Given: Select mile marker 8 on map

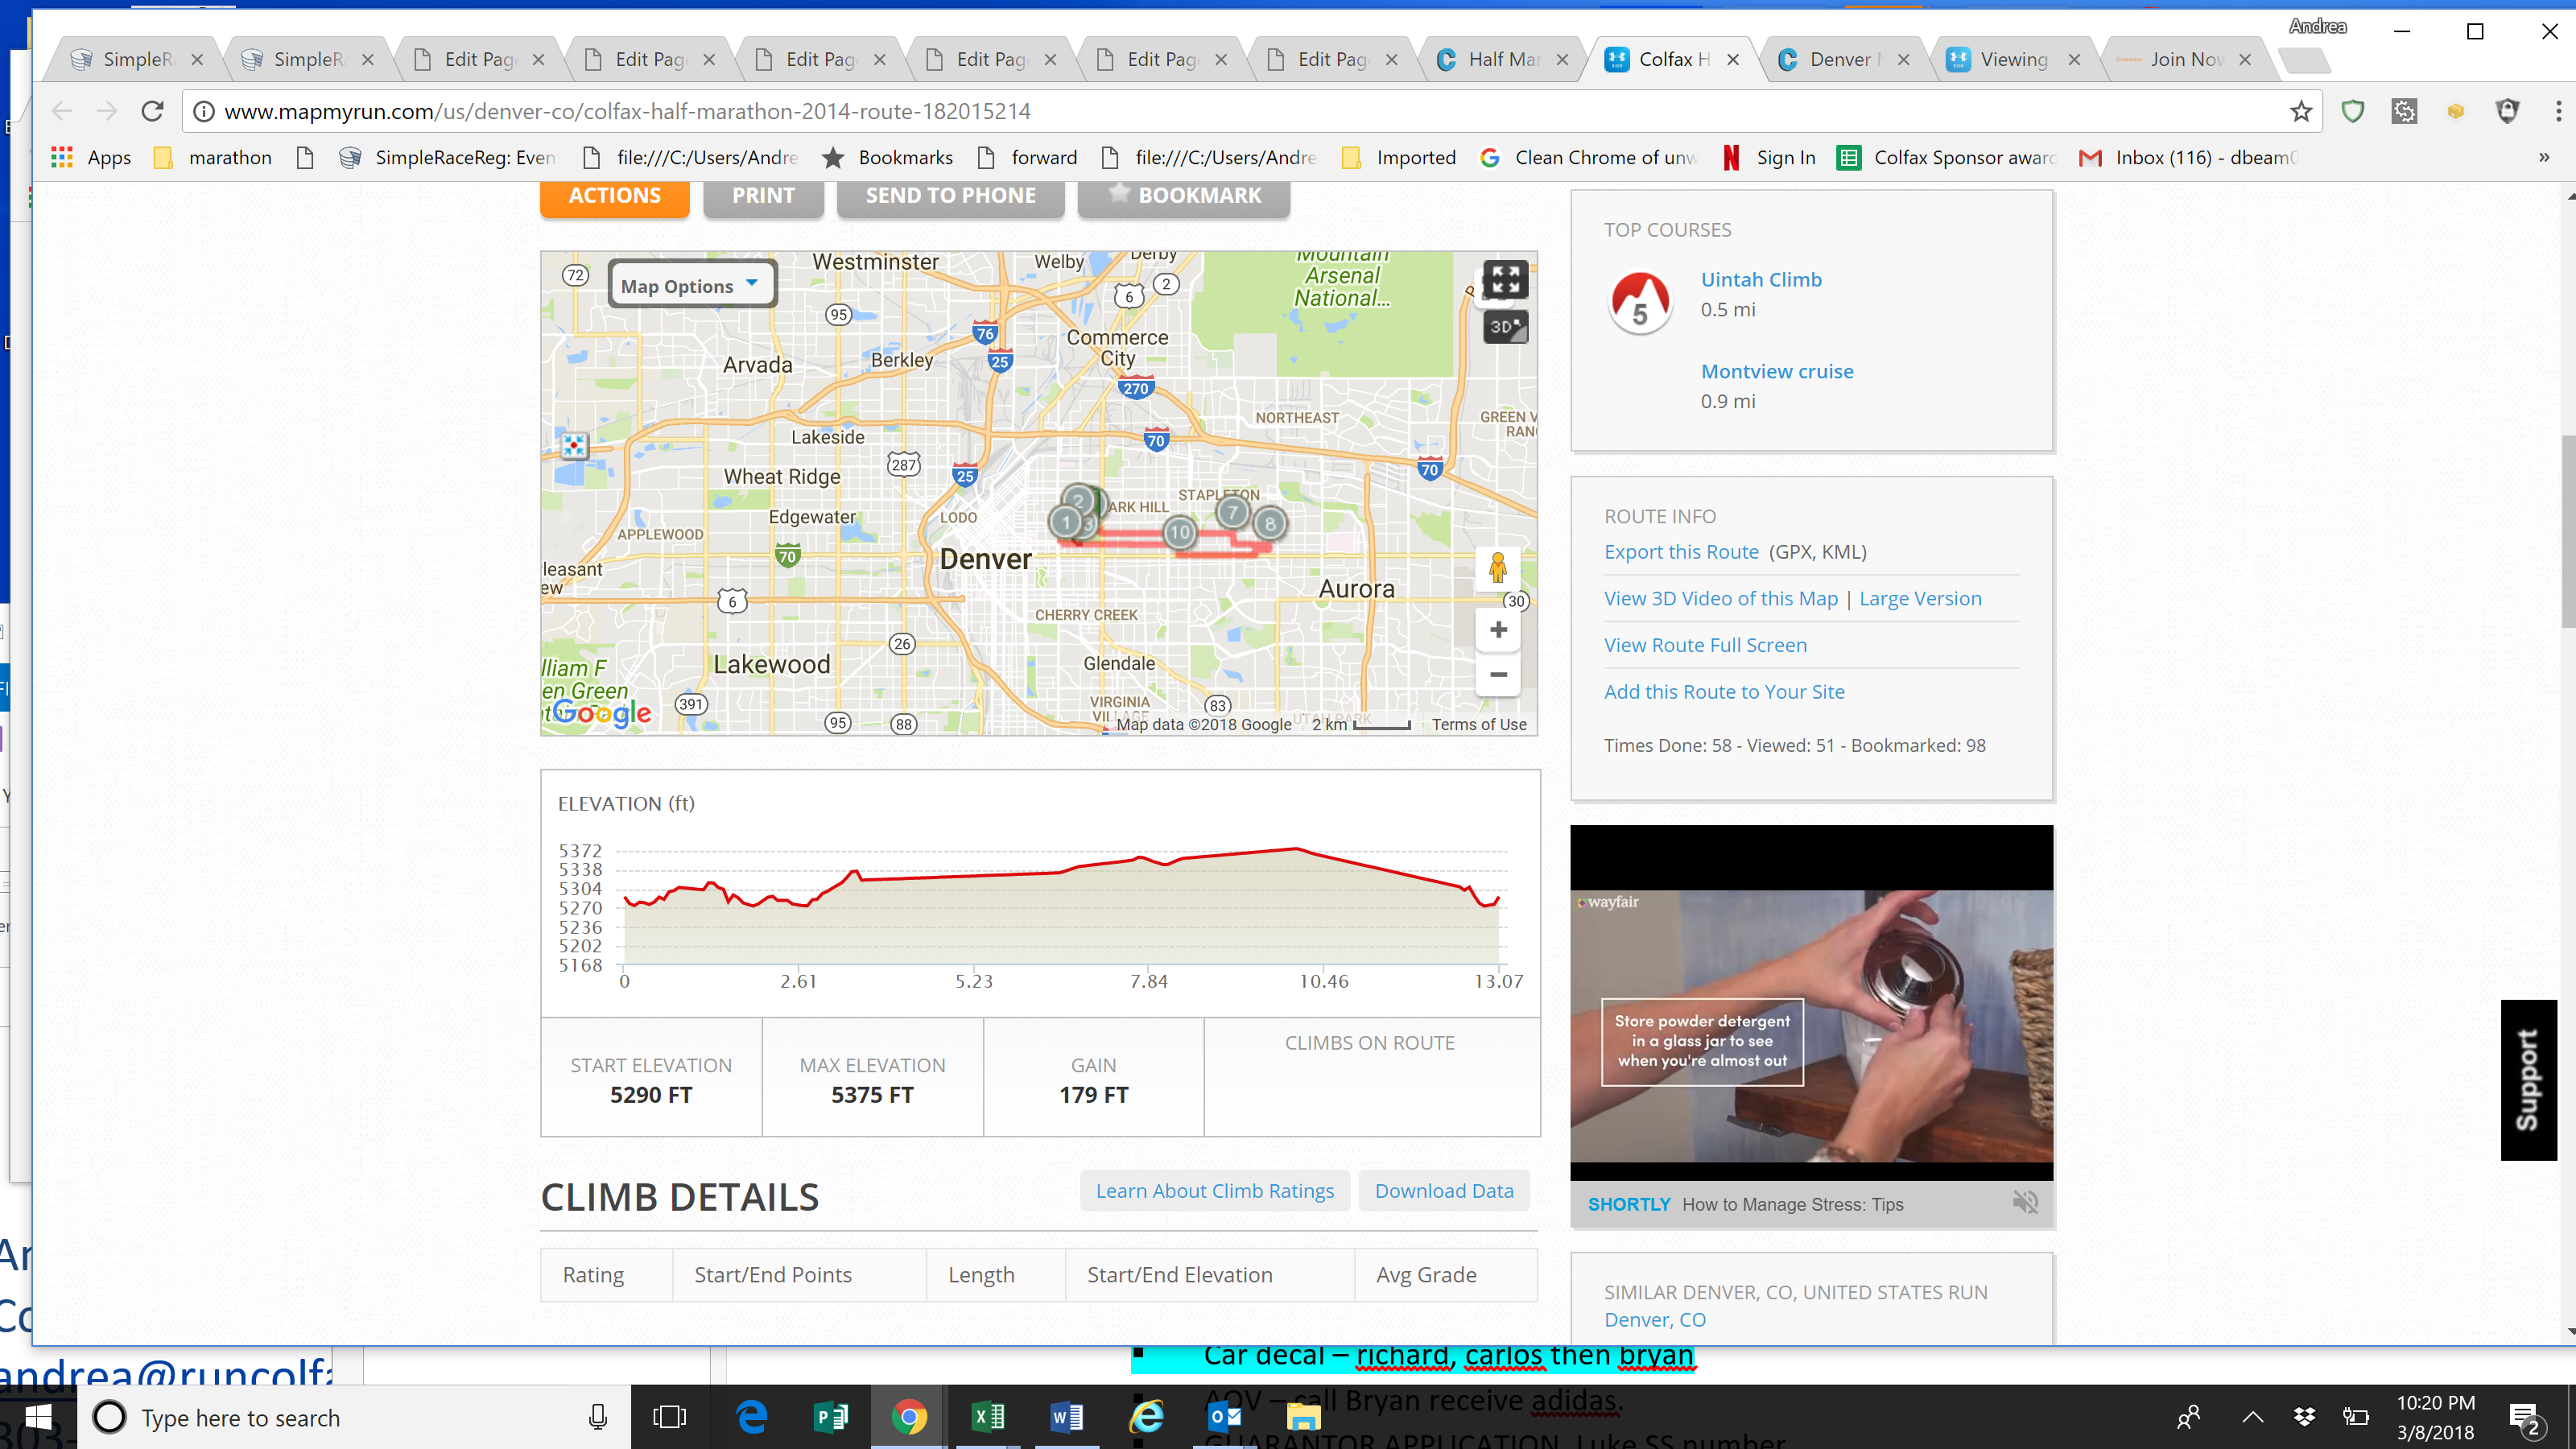Looking at the screenshot, I should click(1269, 524).
